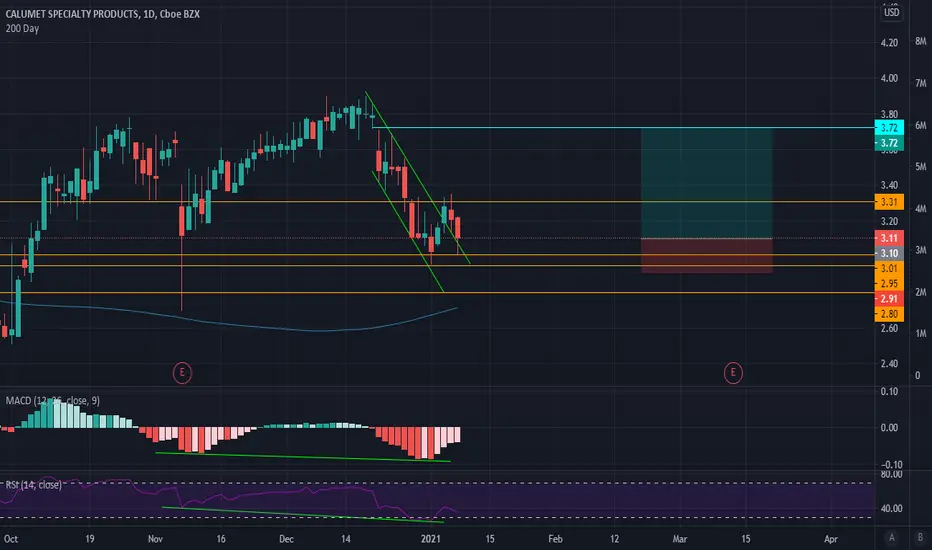Click the 2021 date axis label
Viewport: 932px width, 550px height.
(x=430, y=539)
